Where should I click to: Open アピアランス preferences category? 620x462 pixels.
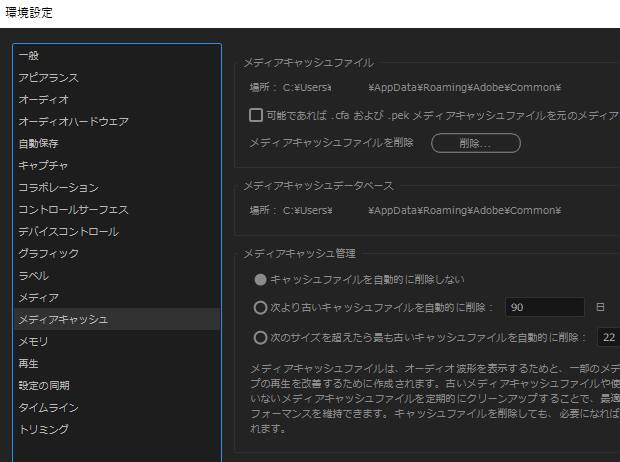click(x=48, y=78)
